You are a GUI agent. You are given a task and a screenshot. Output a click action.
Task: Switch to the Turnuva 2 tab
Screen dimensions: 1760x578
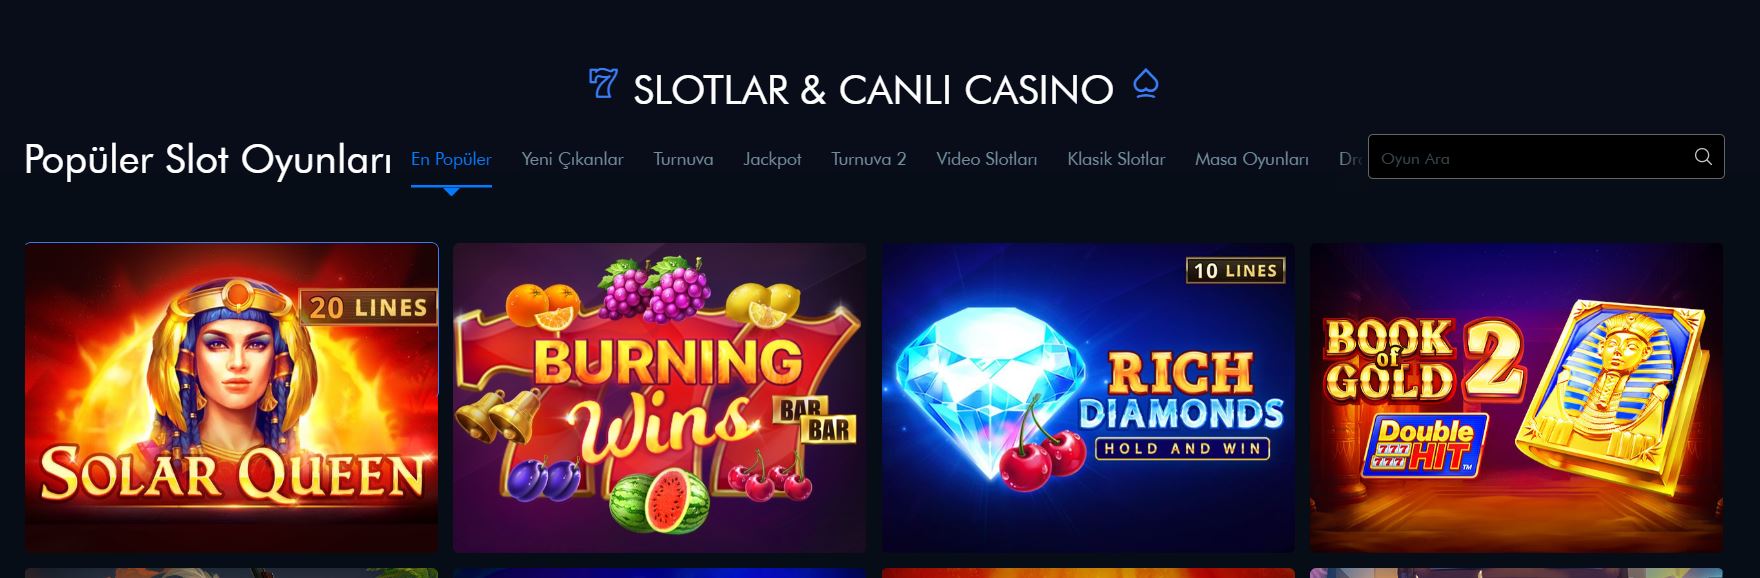[x=868, y=159]
